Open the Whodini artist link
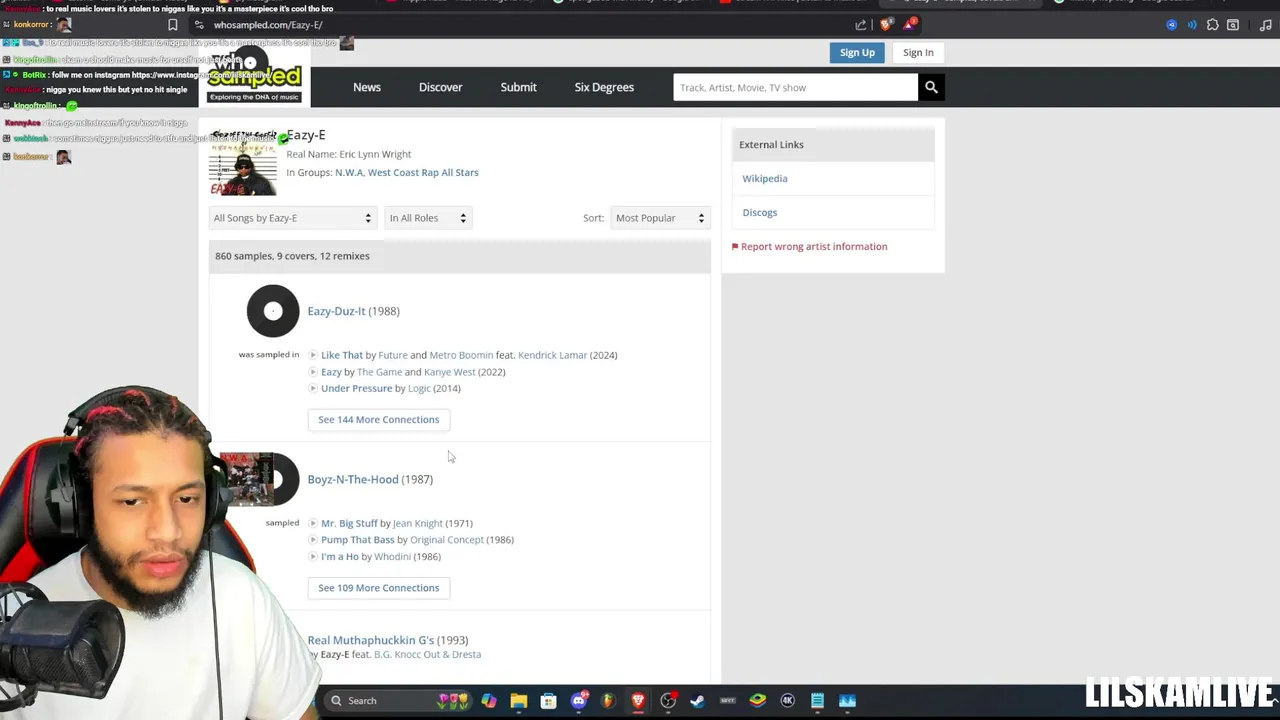The width and height of the screenshot is (1280, 720). point(392,556)
